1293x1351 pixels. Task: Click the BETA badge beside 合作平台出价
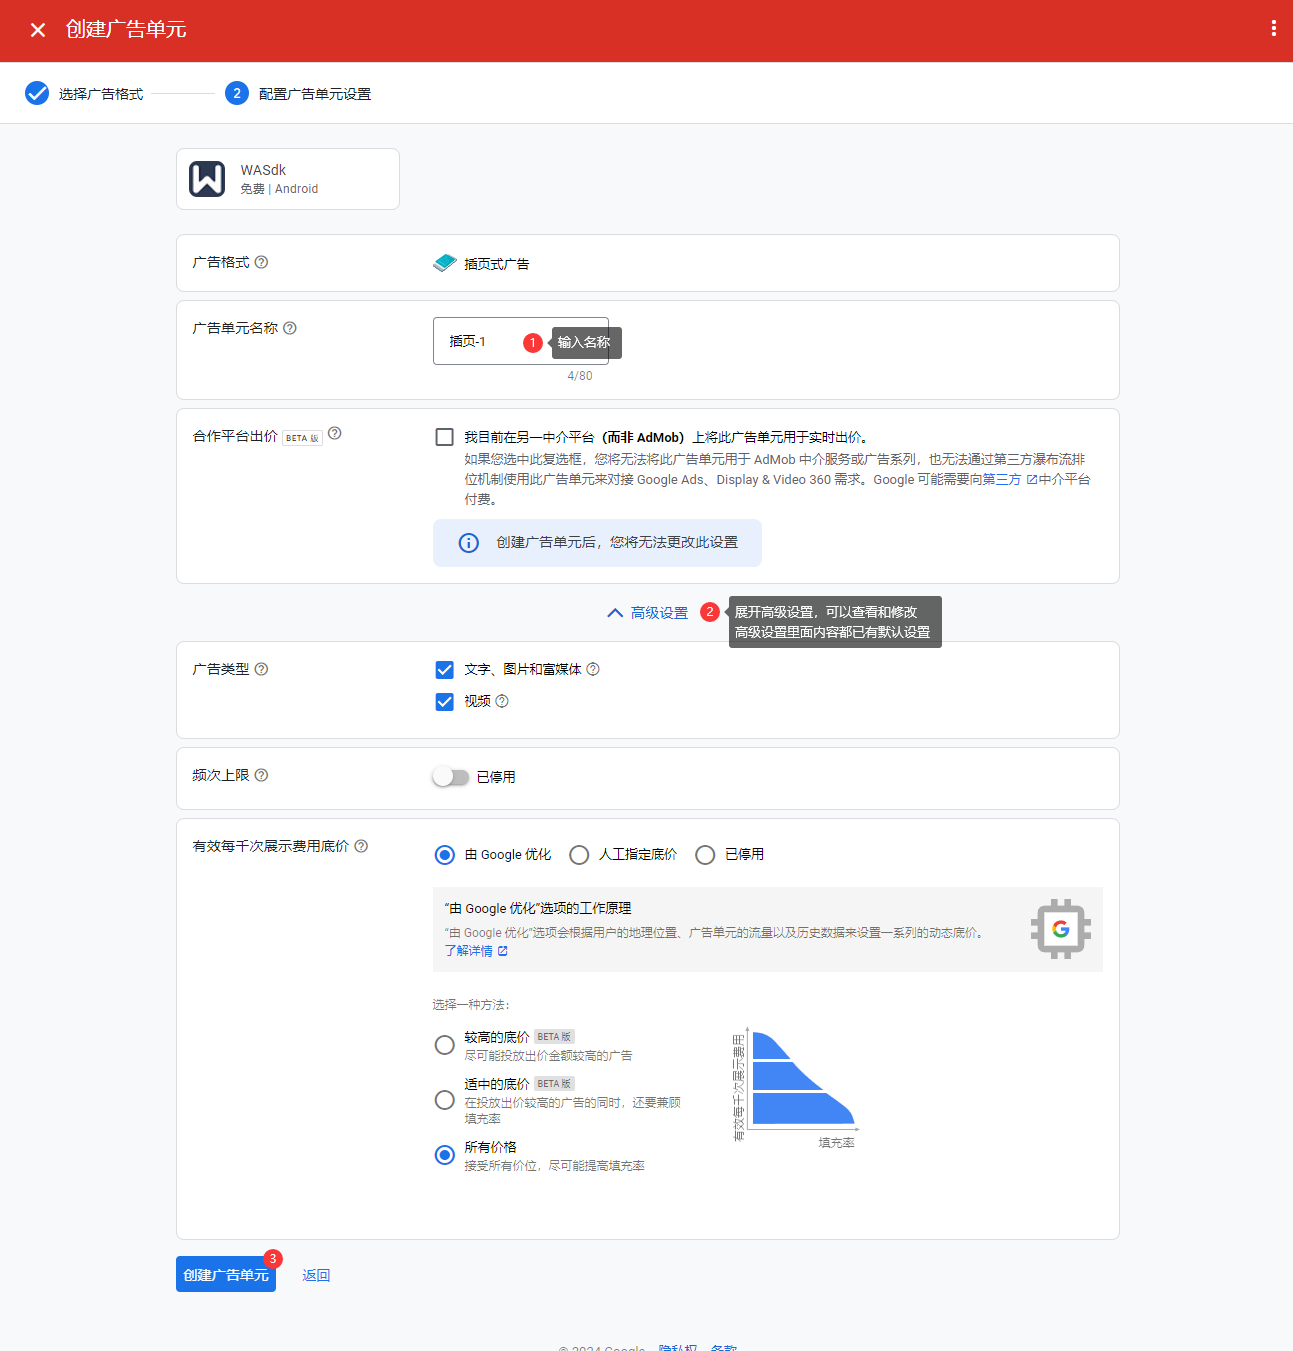pyautogui.click(x=302, y=438)
